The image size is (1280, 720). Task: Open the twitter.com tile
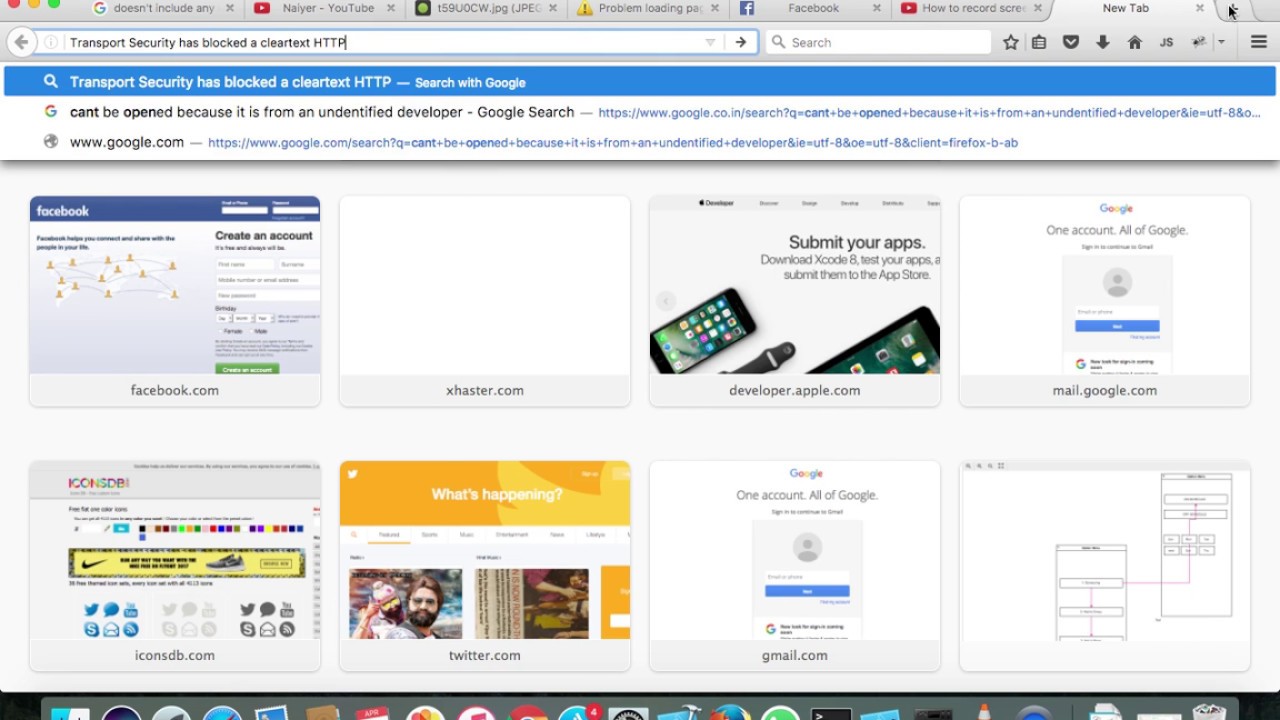[485, 566]
